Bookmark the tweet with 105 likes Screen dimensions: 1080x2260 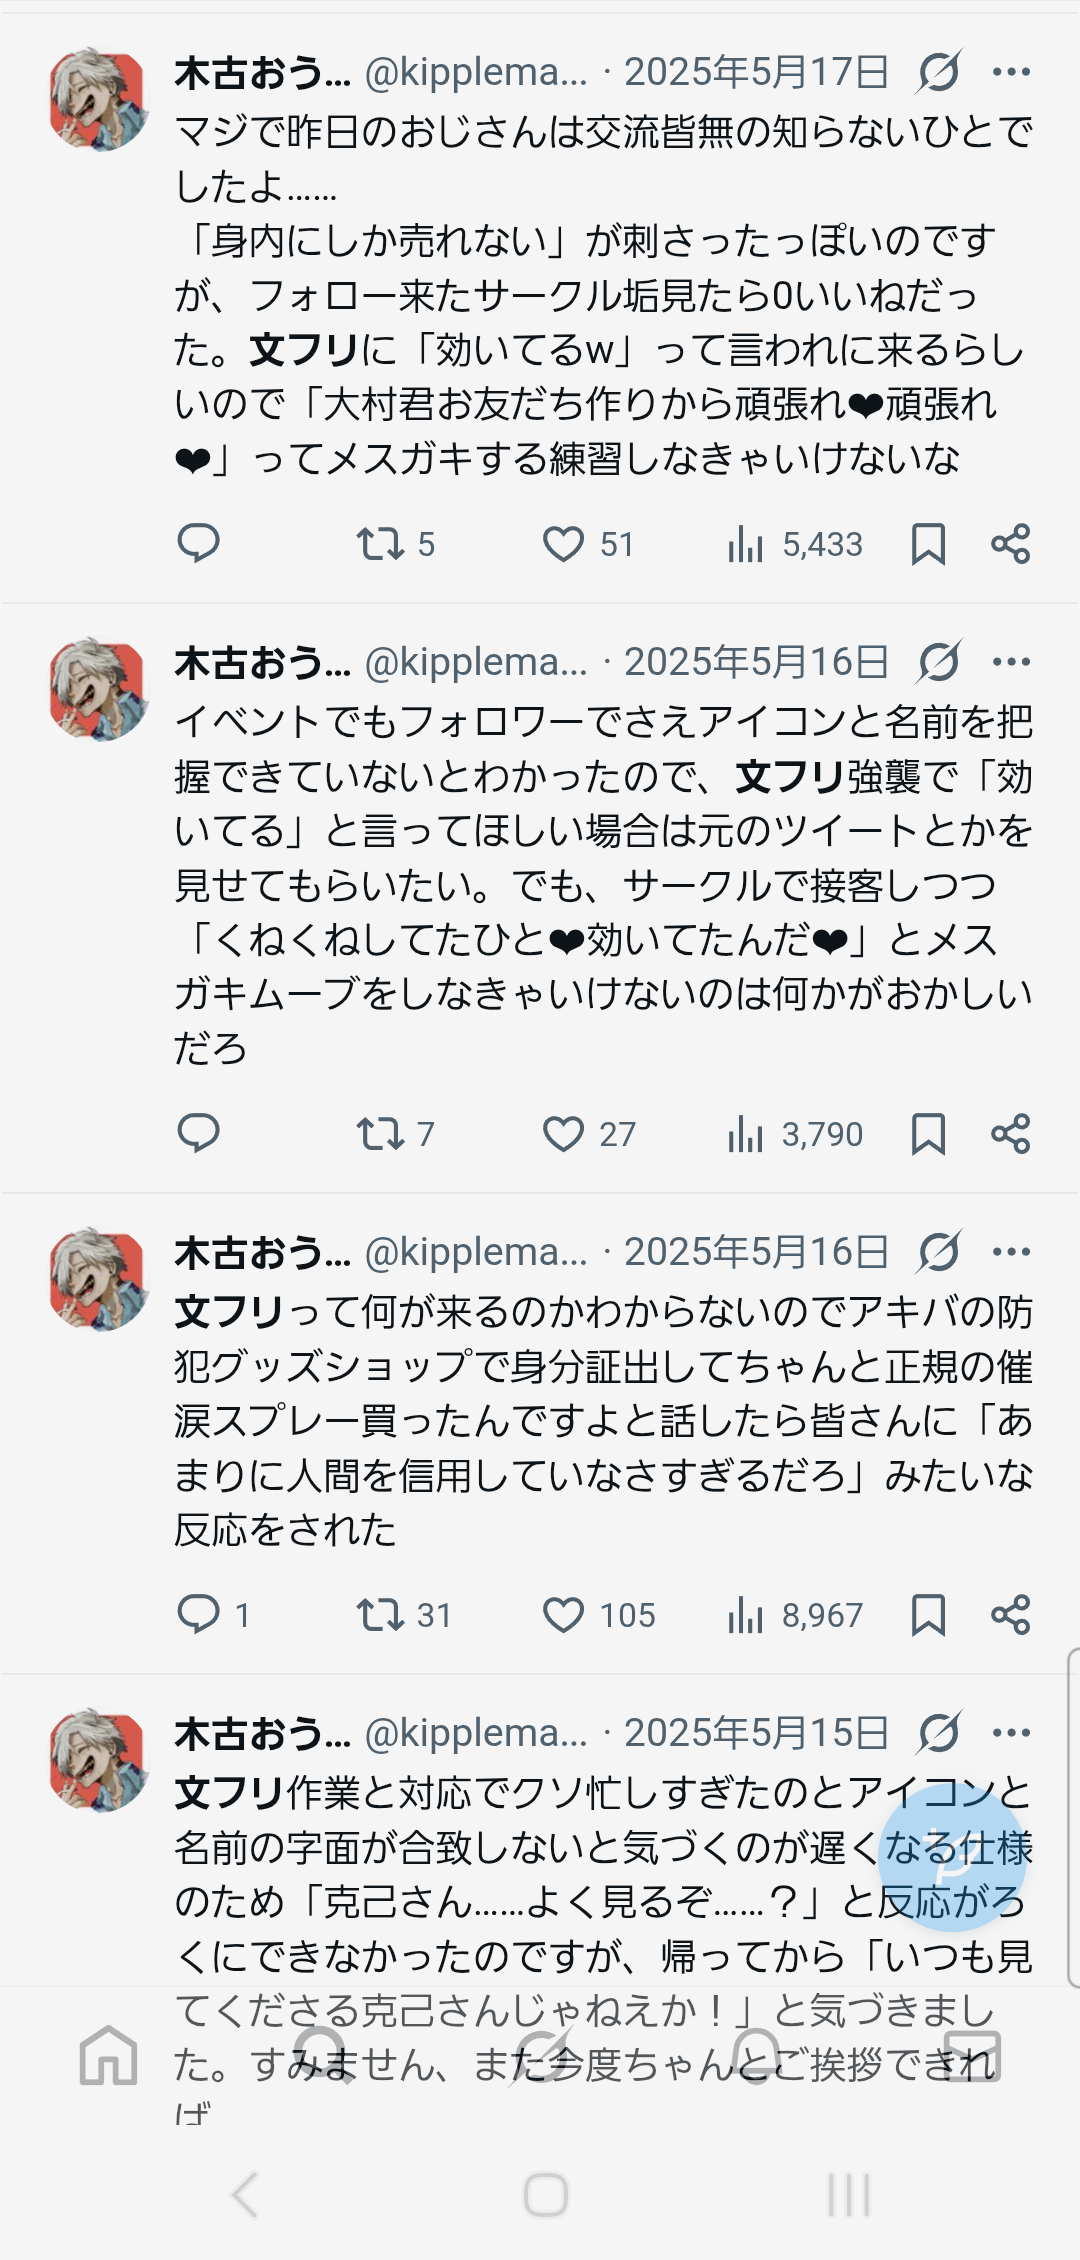click(928, 1615)
